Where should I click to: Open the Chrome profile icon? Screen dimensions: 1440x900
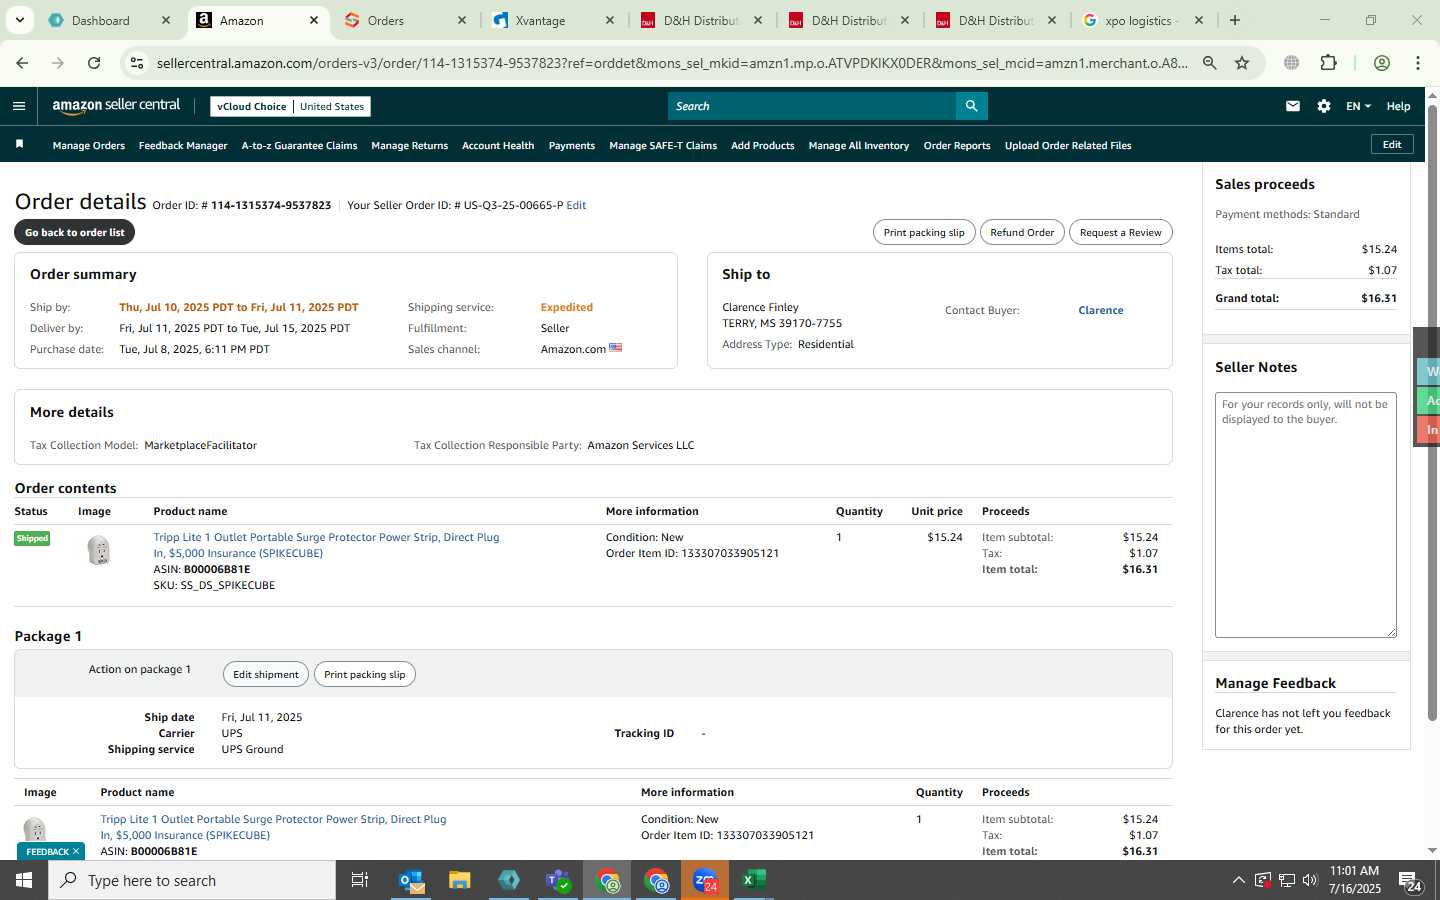(1381, 63)
